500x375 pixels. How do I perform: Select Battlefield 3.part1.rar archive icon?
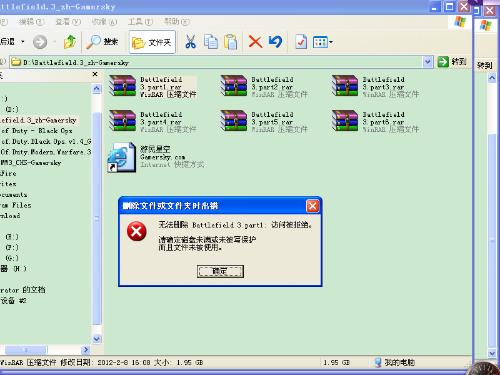pyautogui.click(x=122, y=86)
